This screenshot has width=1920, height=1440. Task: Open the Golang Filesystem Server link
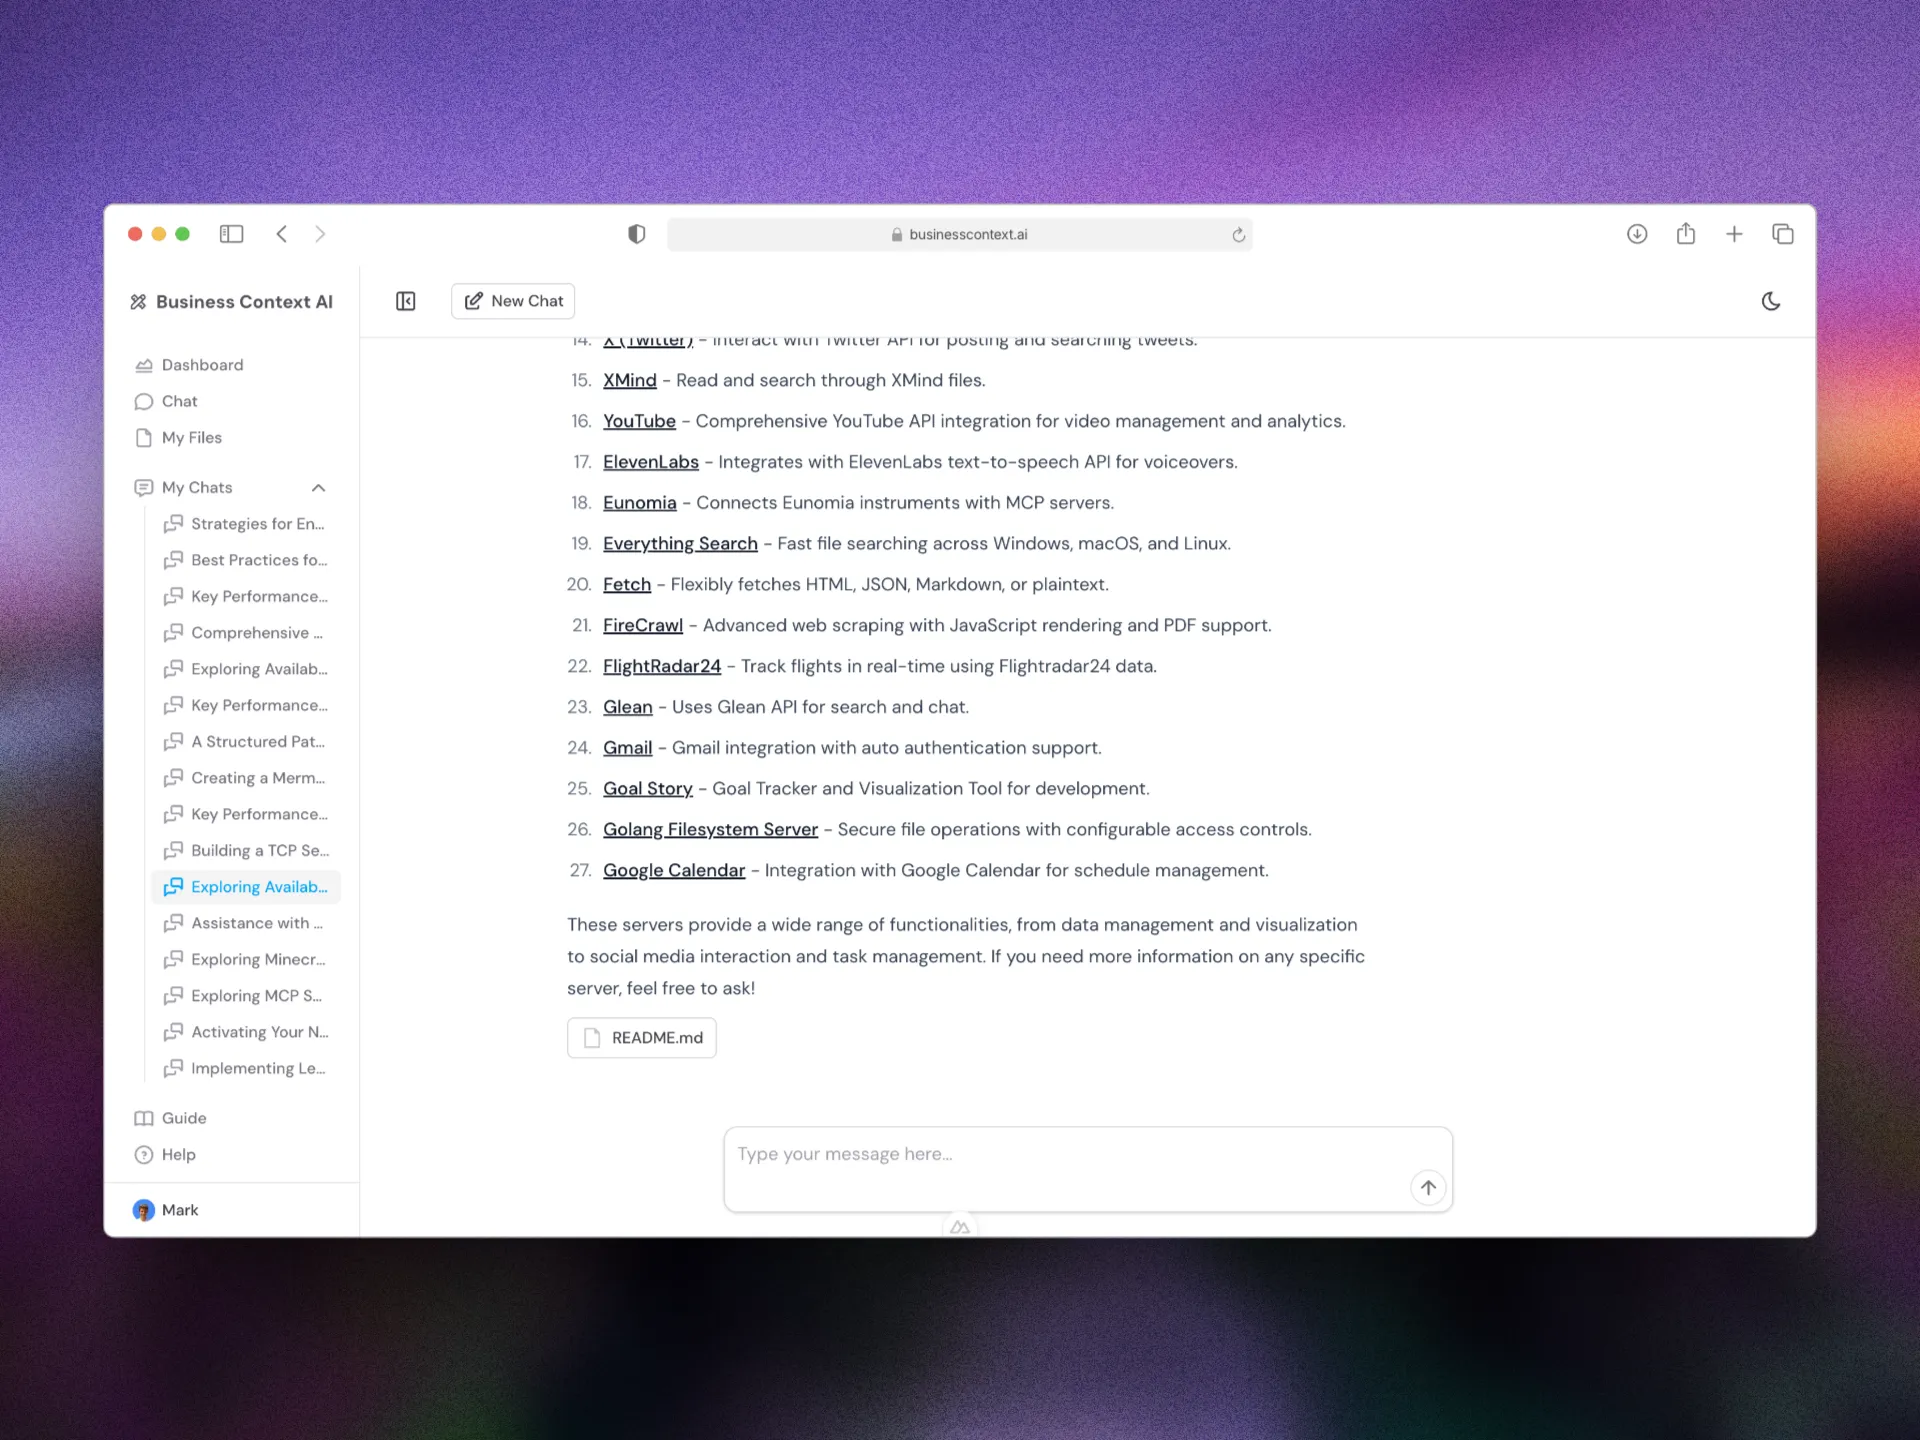pyautogui.click(x=710, y=830)
